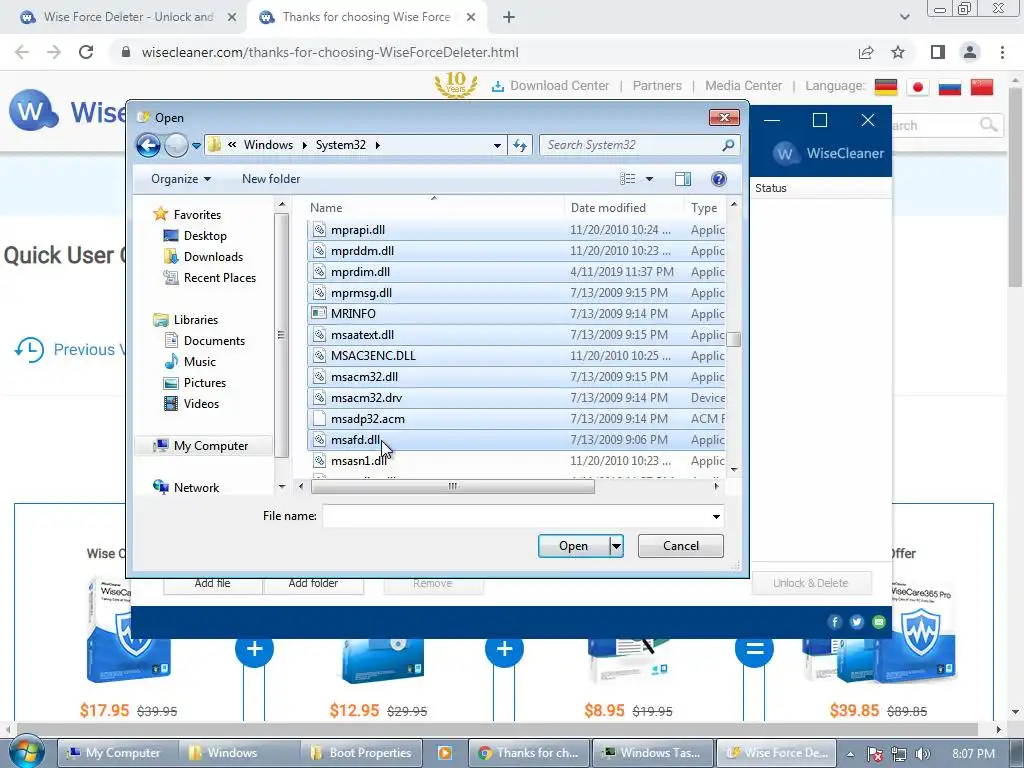
Task: Expand the address path history dropdown
Action: [x=498, y=145]
